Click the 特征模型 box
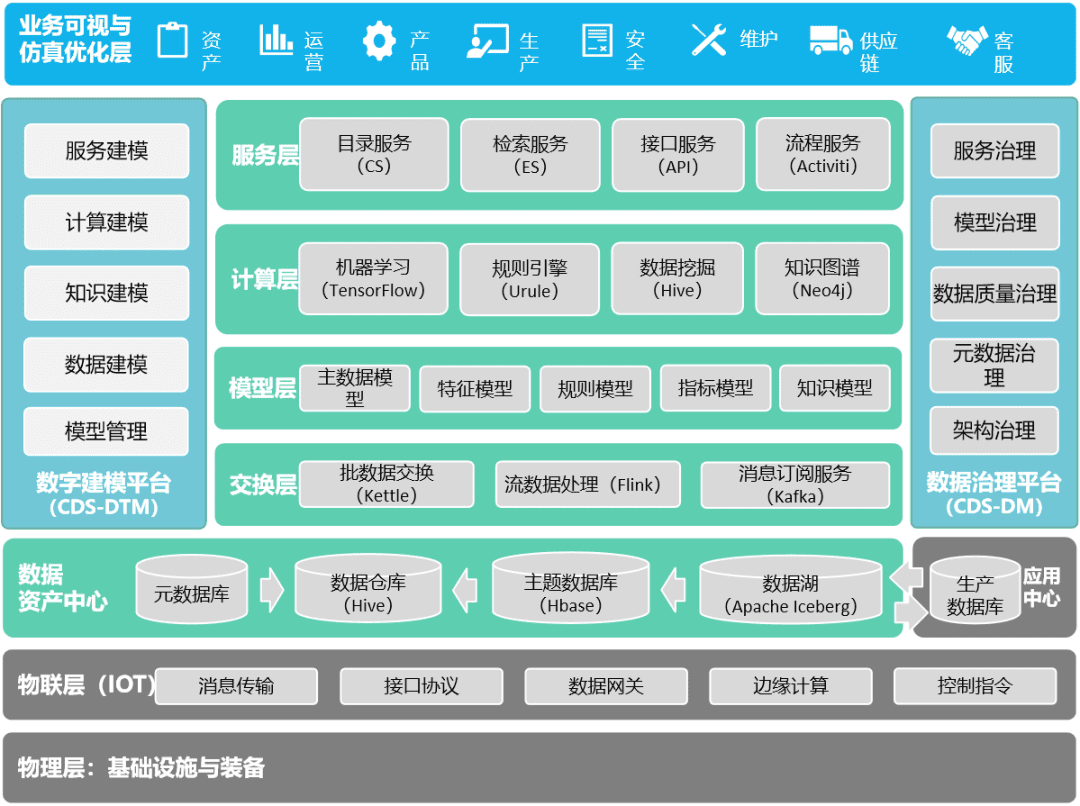This screenshot has height=806, width=1080. (475, 389)
